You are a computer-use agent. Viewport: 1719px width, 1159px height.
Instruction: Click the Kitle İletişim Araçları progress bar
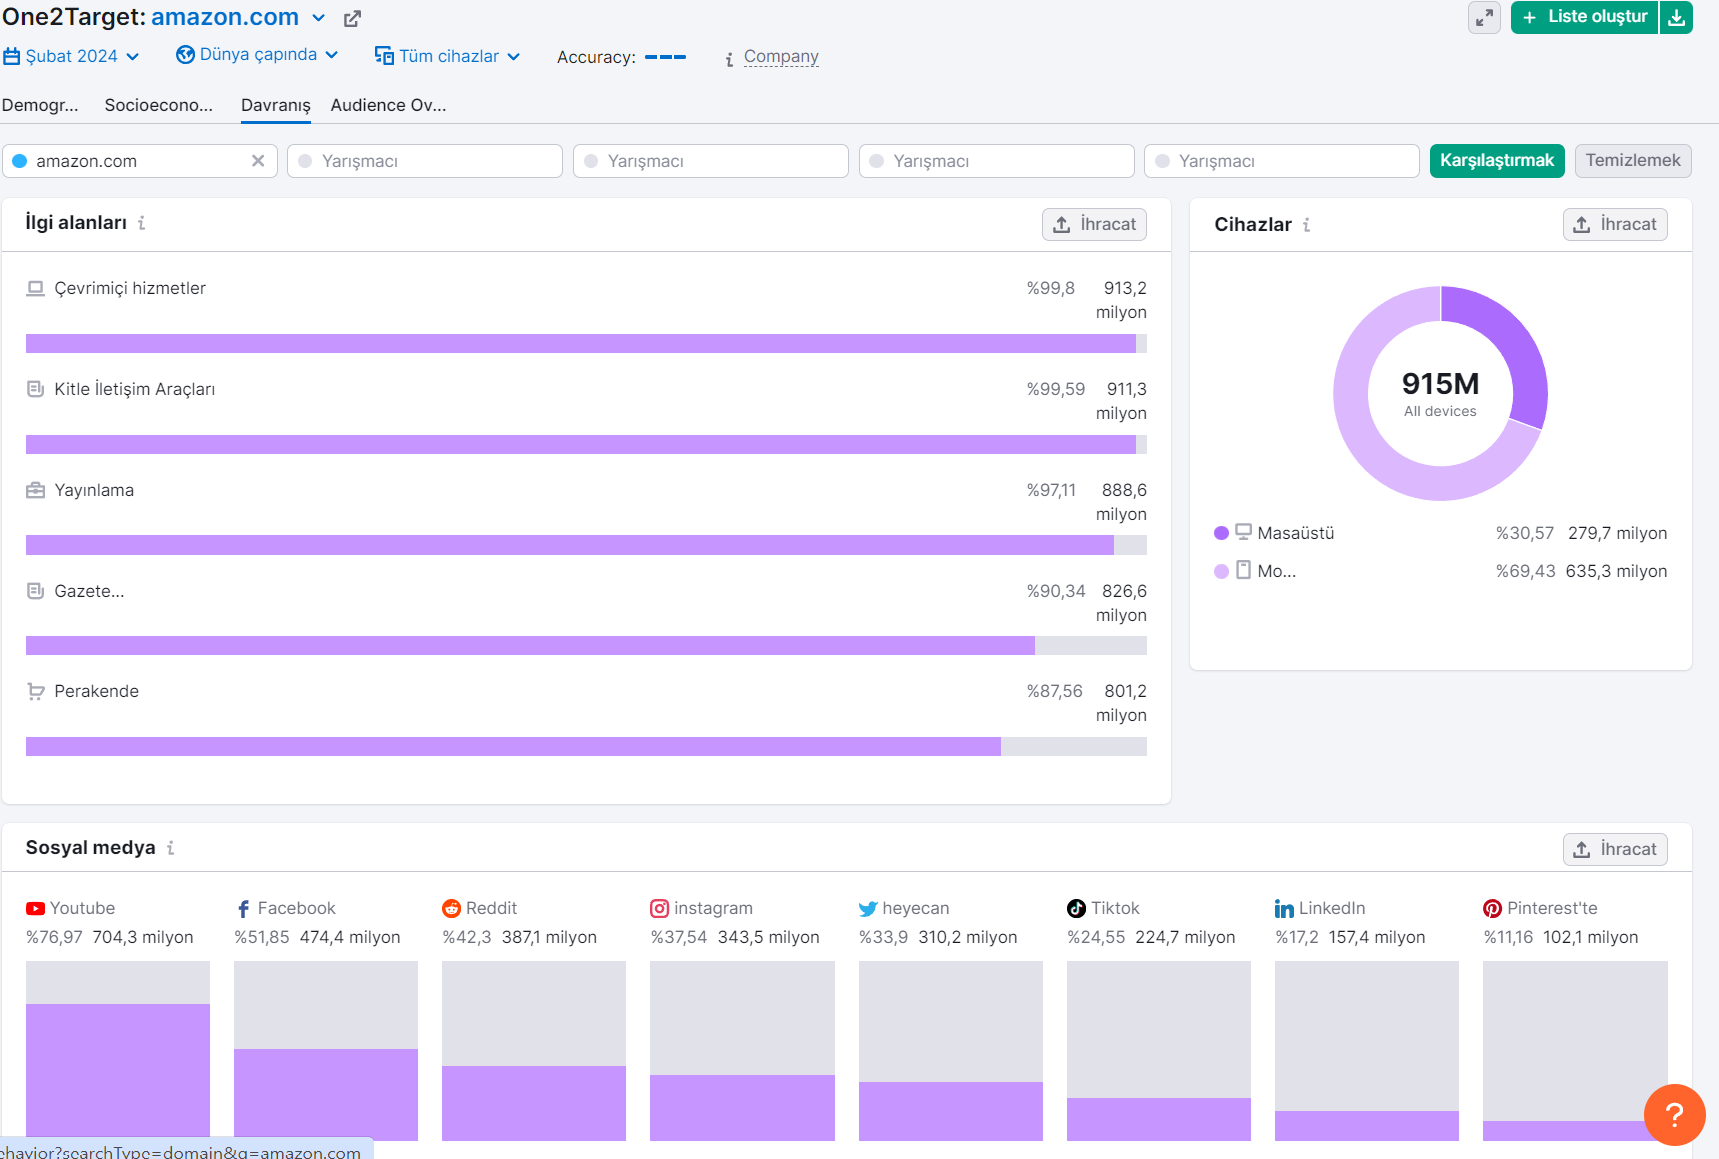click(586, 445)
